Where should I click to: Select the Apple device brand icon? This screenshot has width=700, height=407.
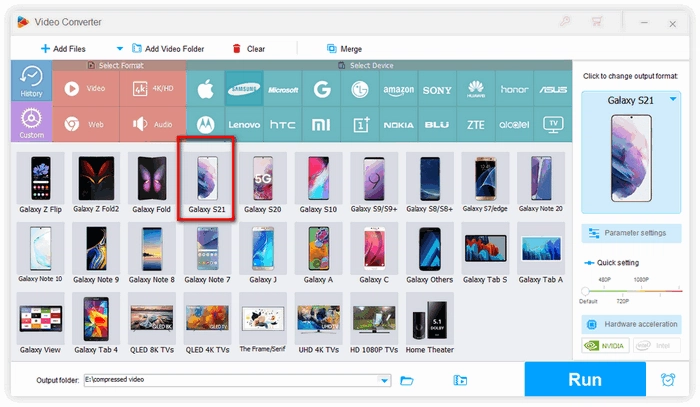coord(205,89)
